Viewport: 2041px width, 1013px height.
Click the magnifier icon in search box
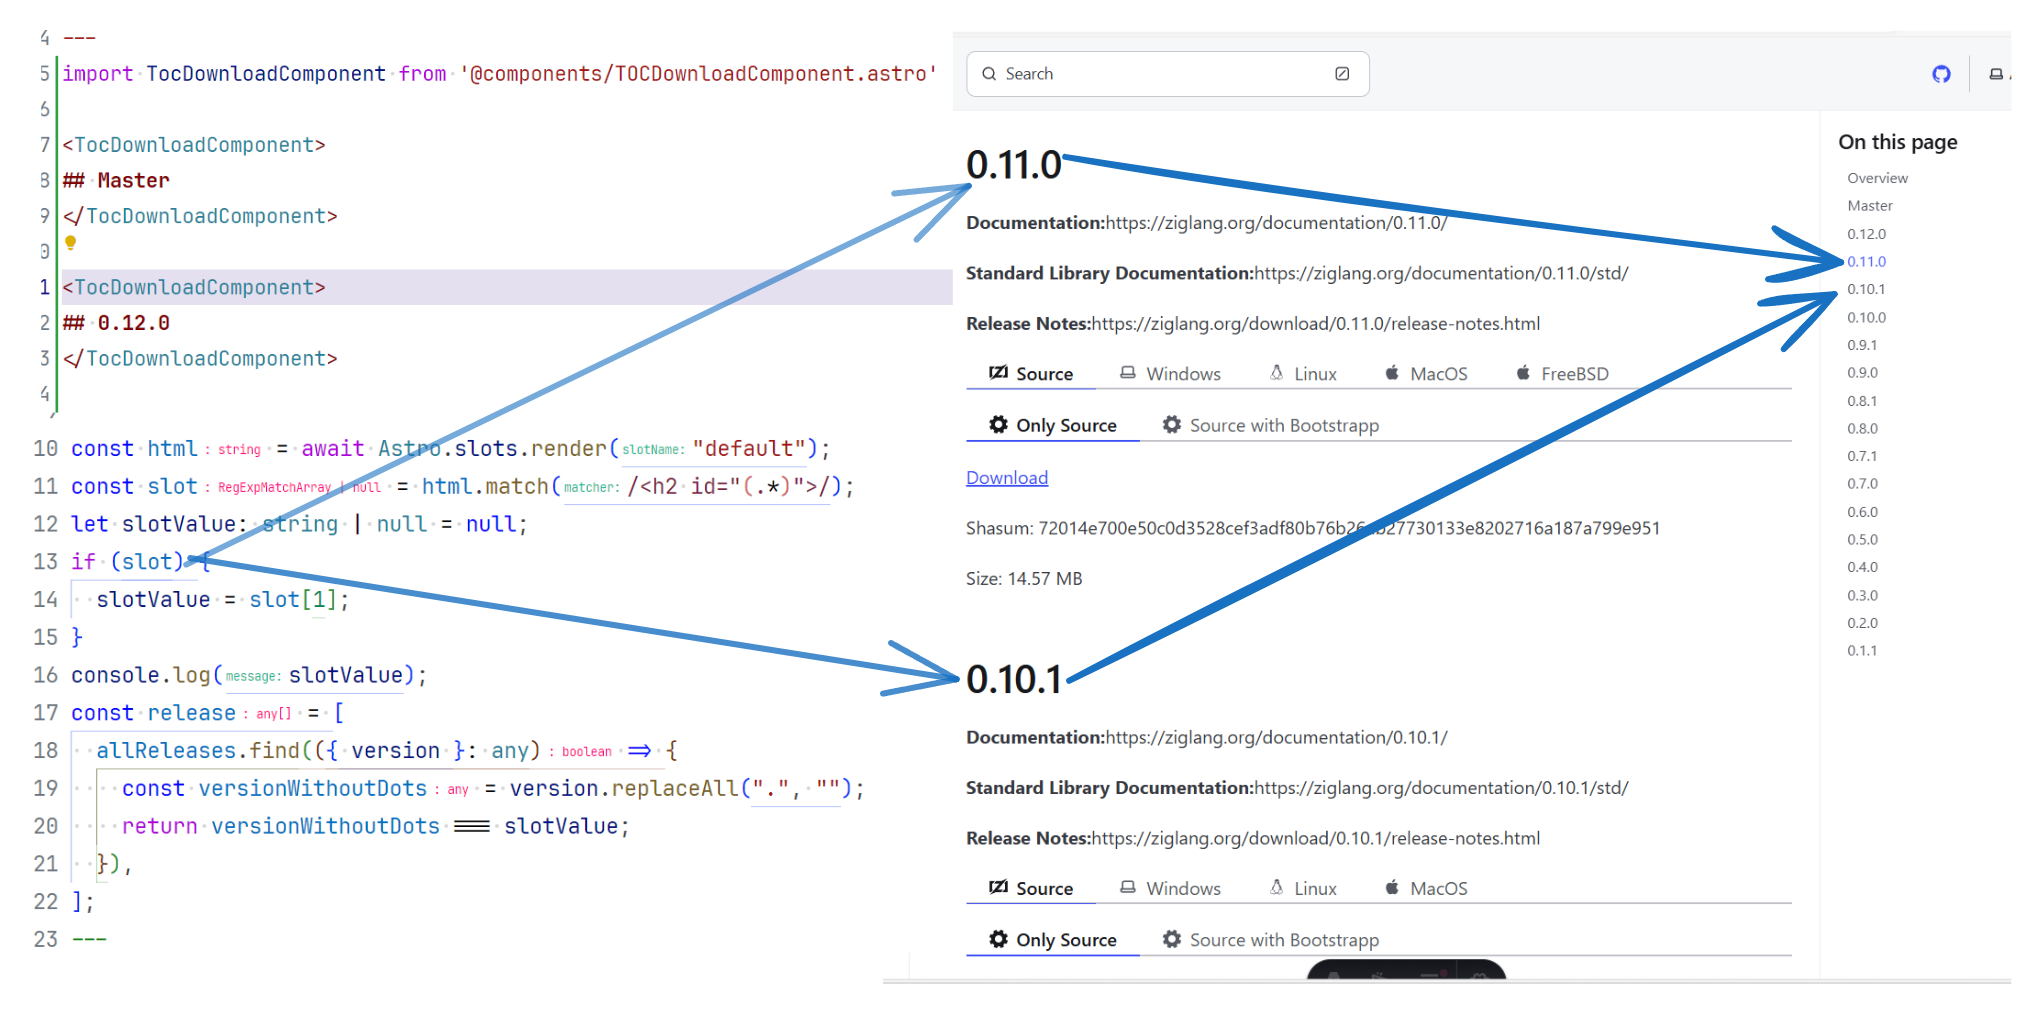(x=989, y=74)
